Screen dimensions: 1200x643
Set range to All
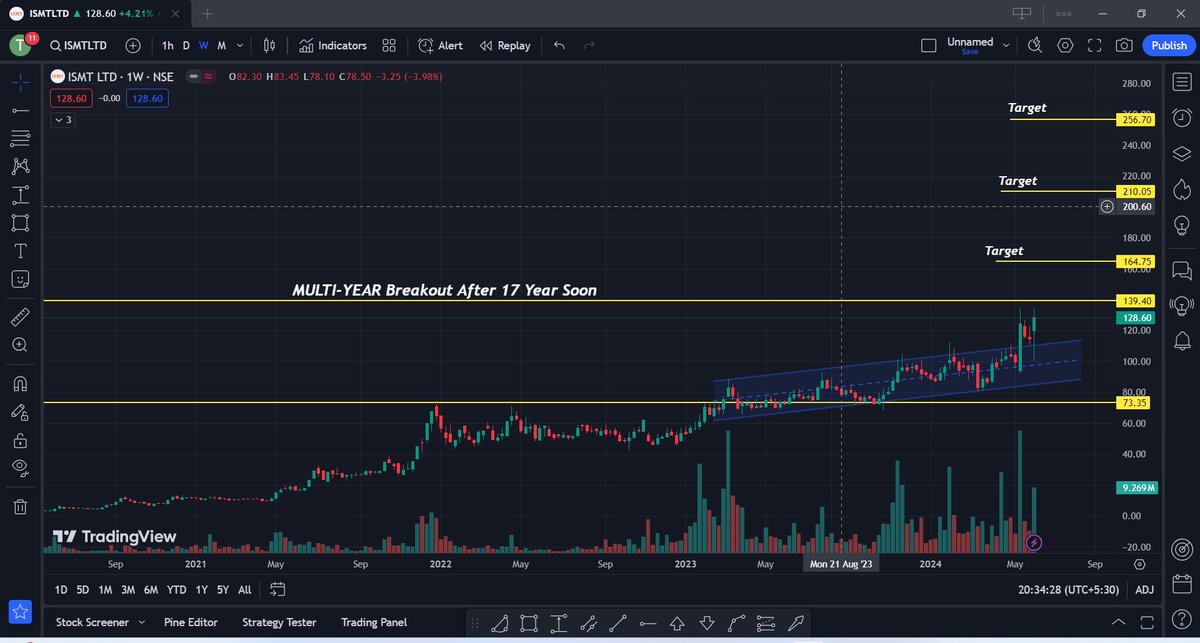point(245,590)
